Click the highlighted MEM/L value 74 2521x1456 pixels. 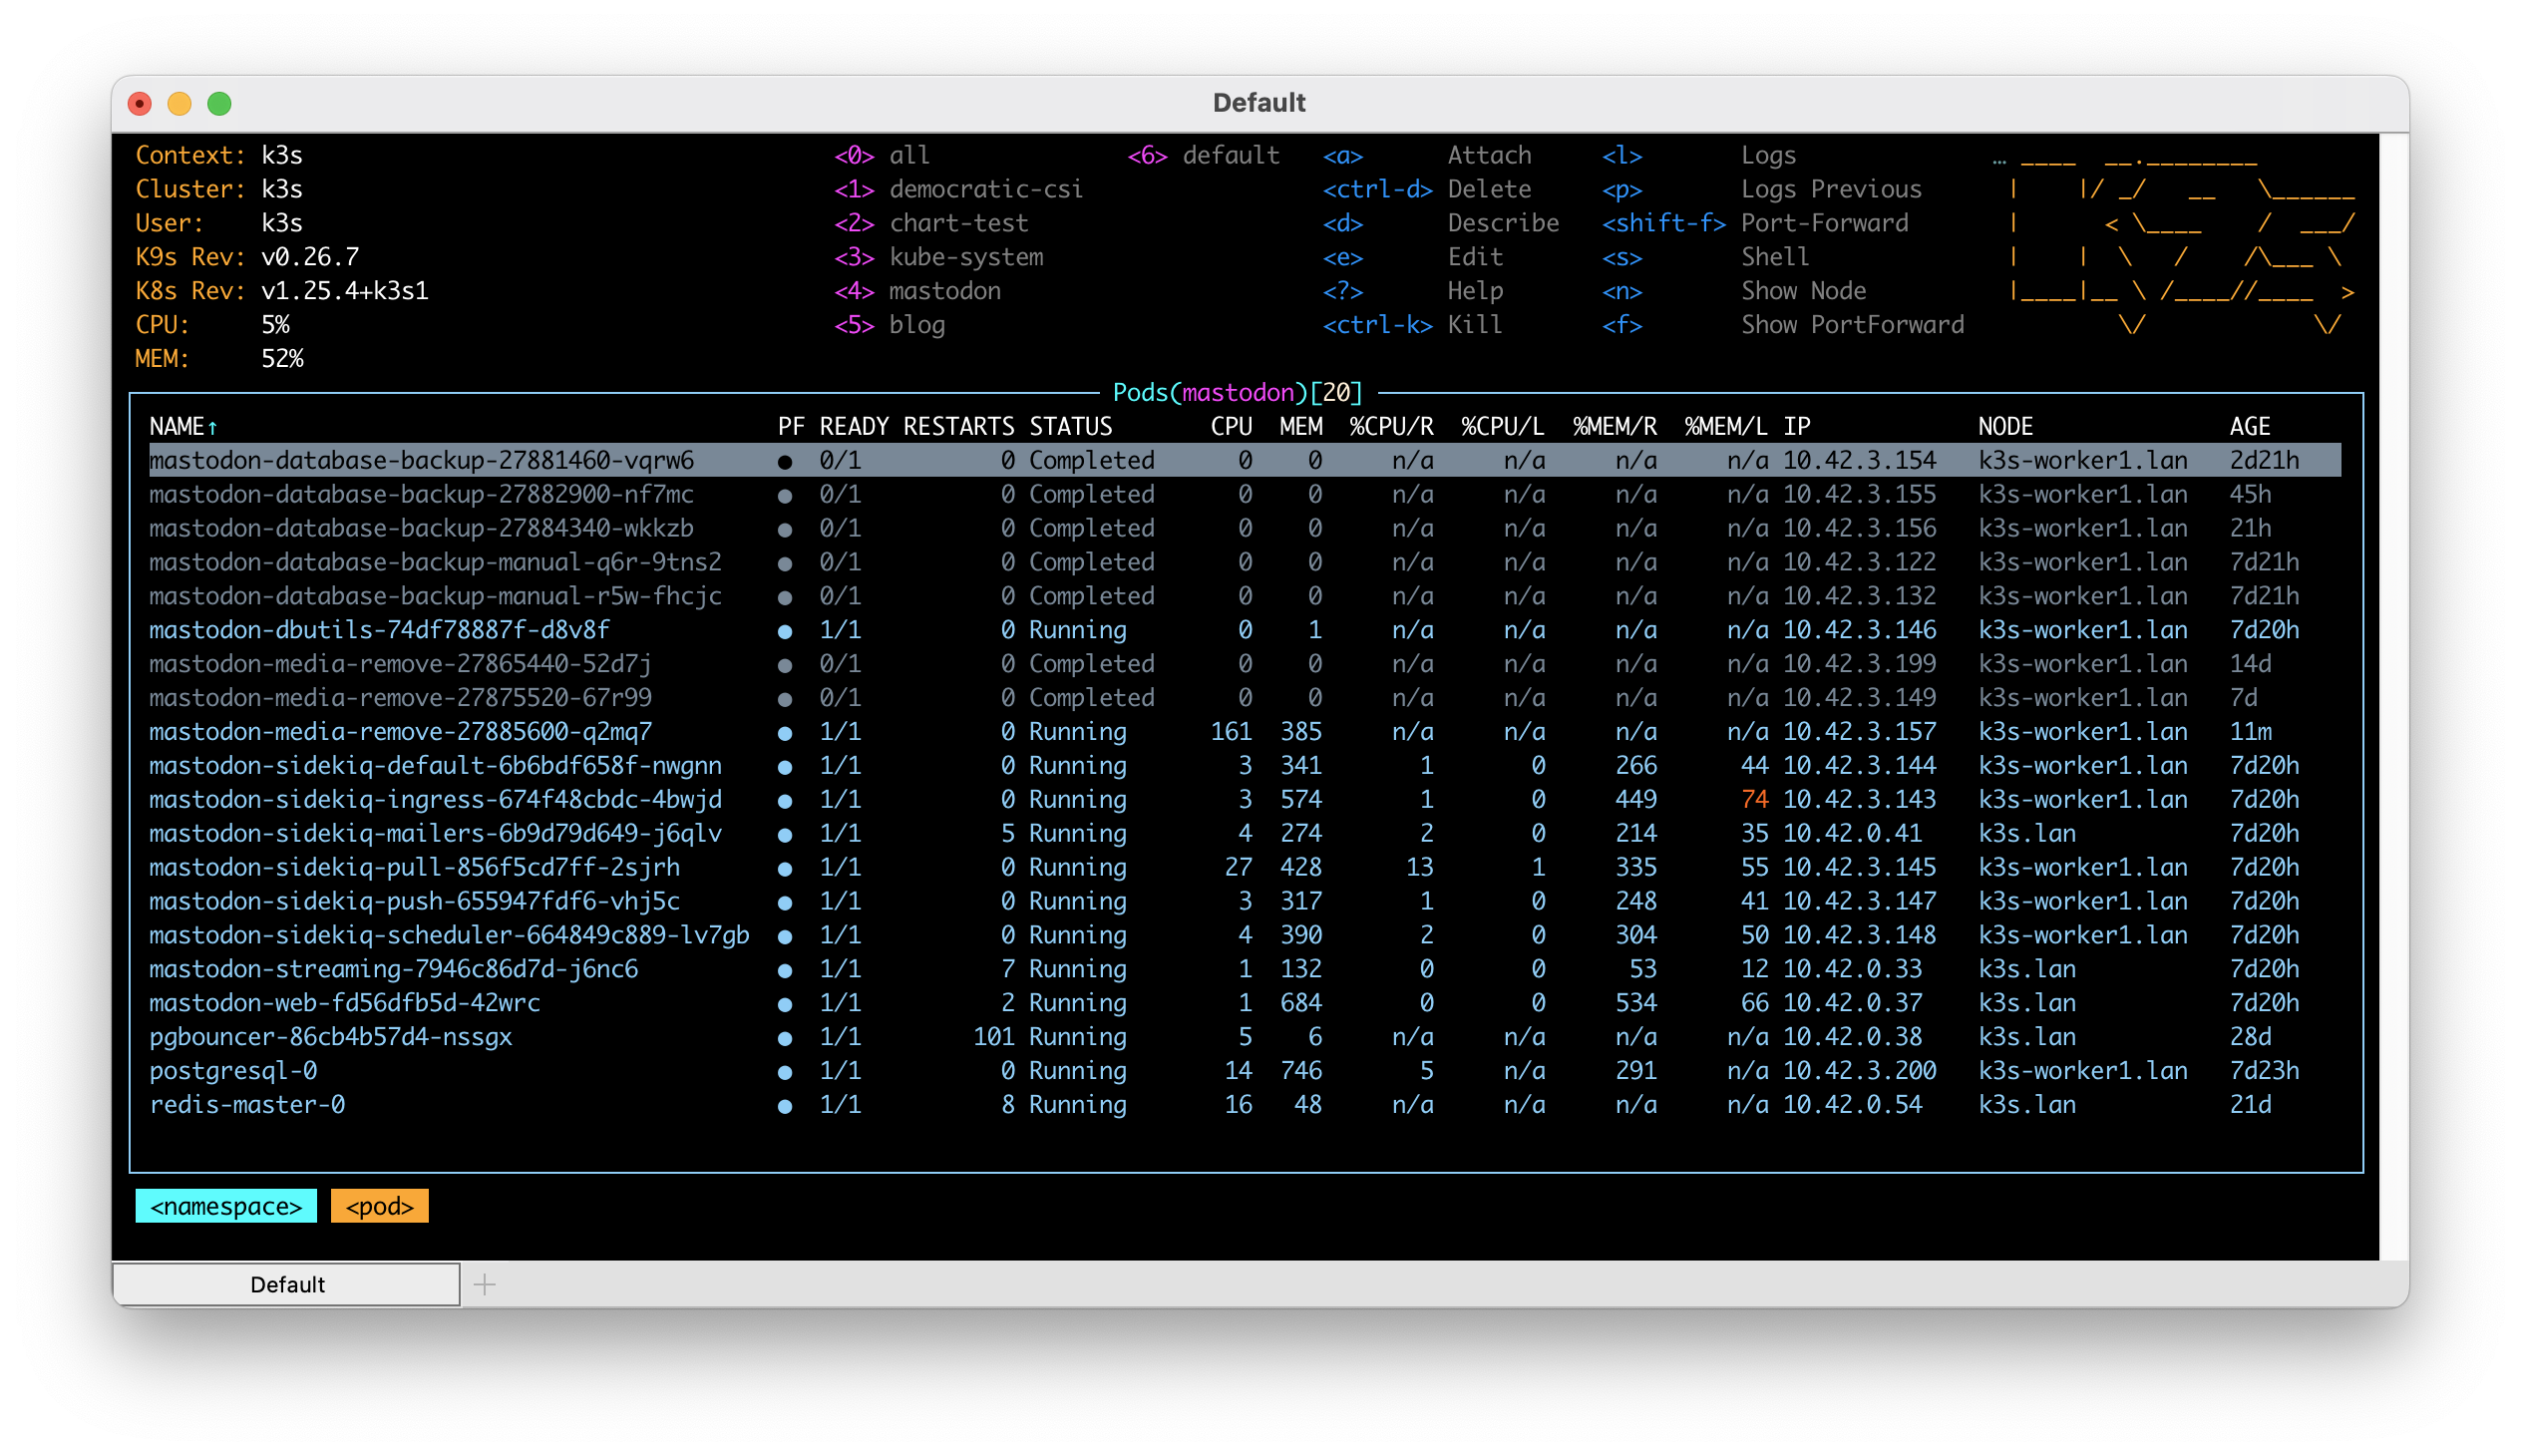[1754, 800]
